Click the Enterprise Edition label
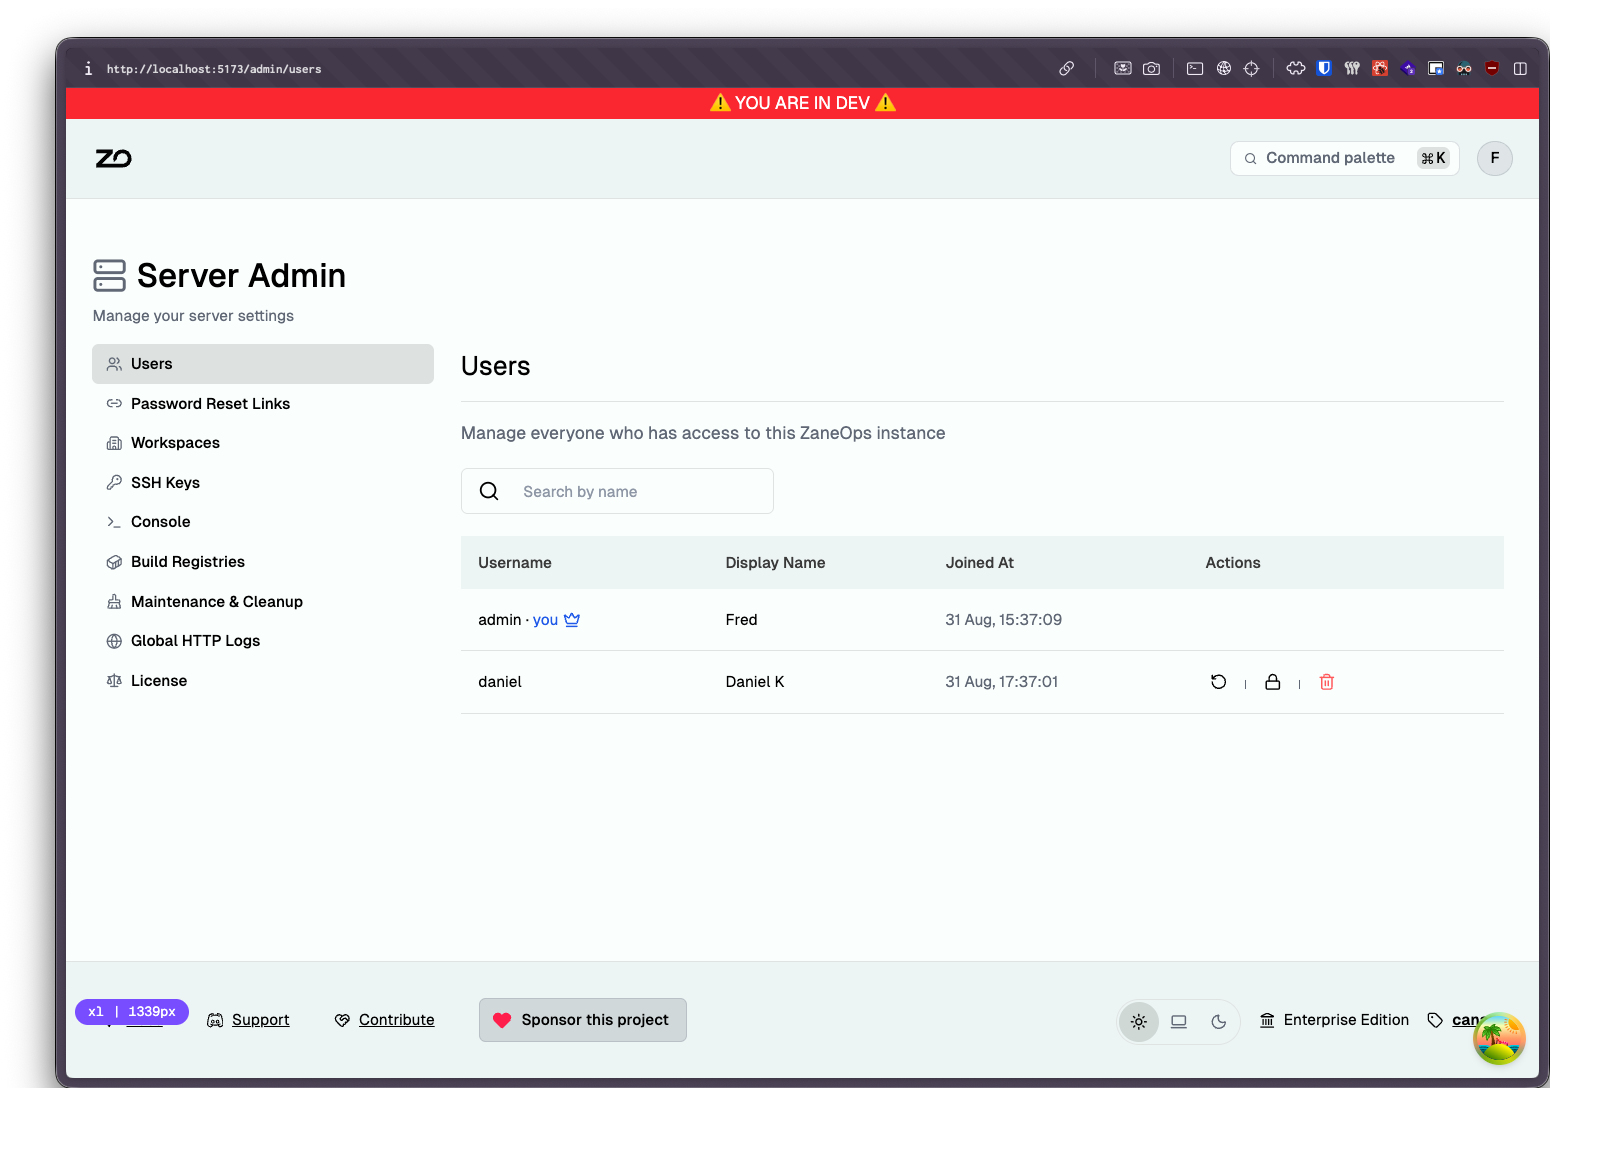Image resolution: width=1605 pixels, height=1162 pixels. coord(1346,1020)
